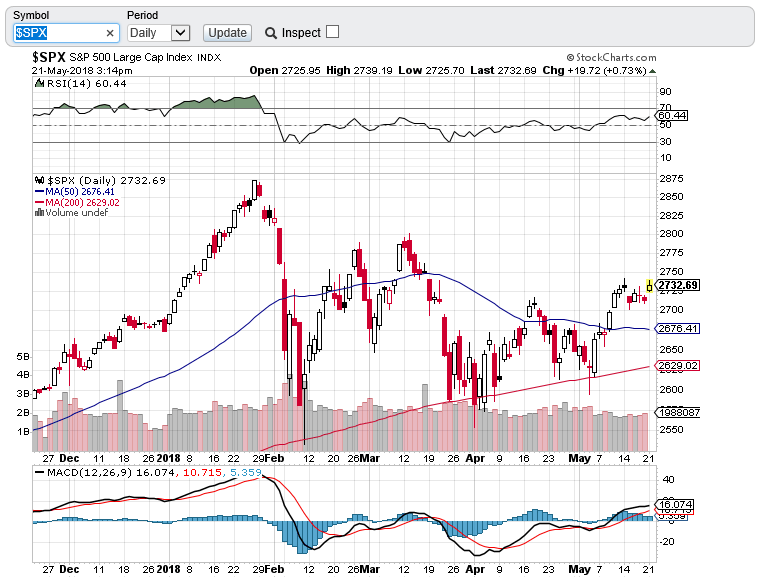Click the Update button

click(227, 33)
